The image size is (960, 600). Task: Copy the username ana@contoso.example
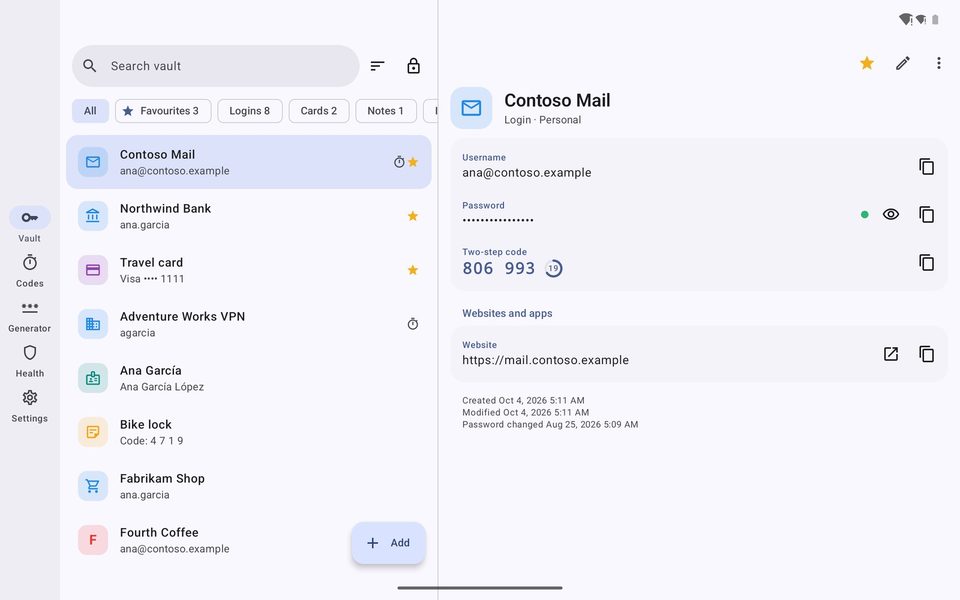(x=926, y=166)
